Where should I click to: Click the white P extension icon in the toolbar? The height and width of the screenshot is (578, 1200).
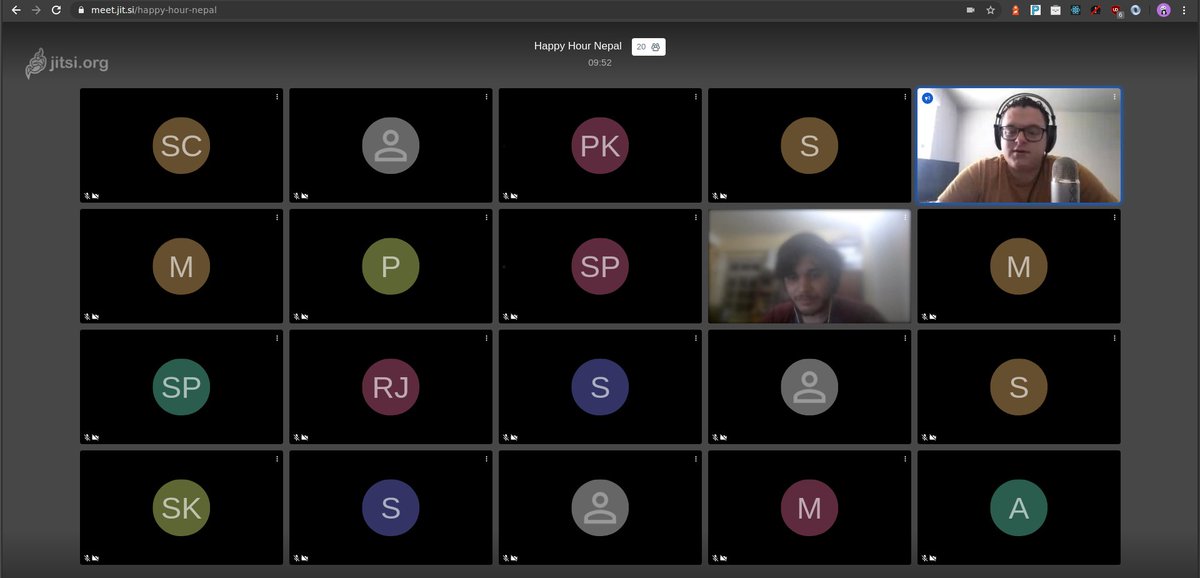tap(1034, 10)
